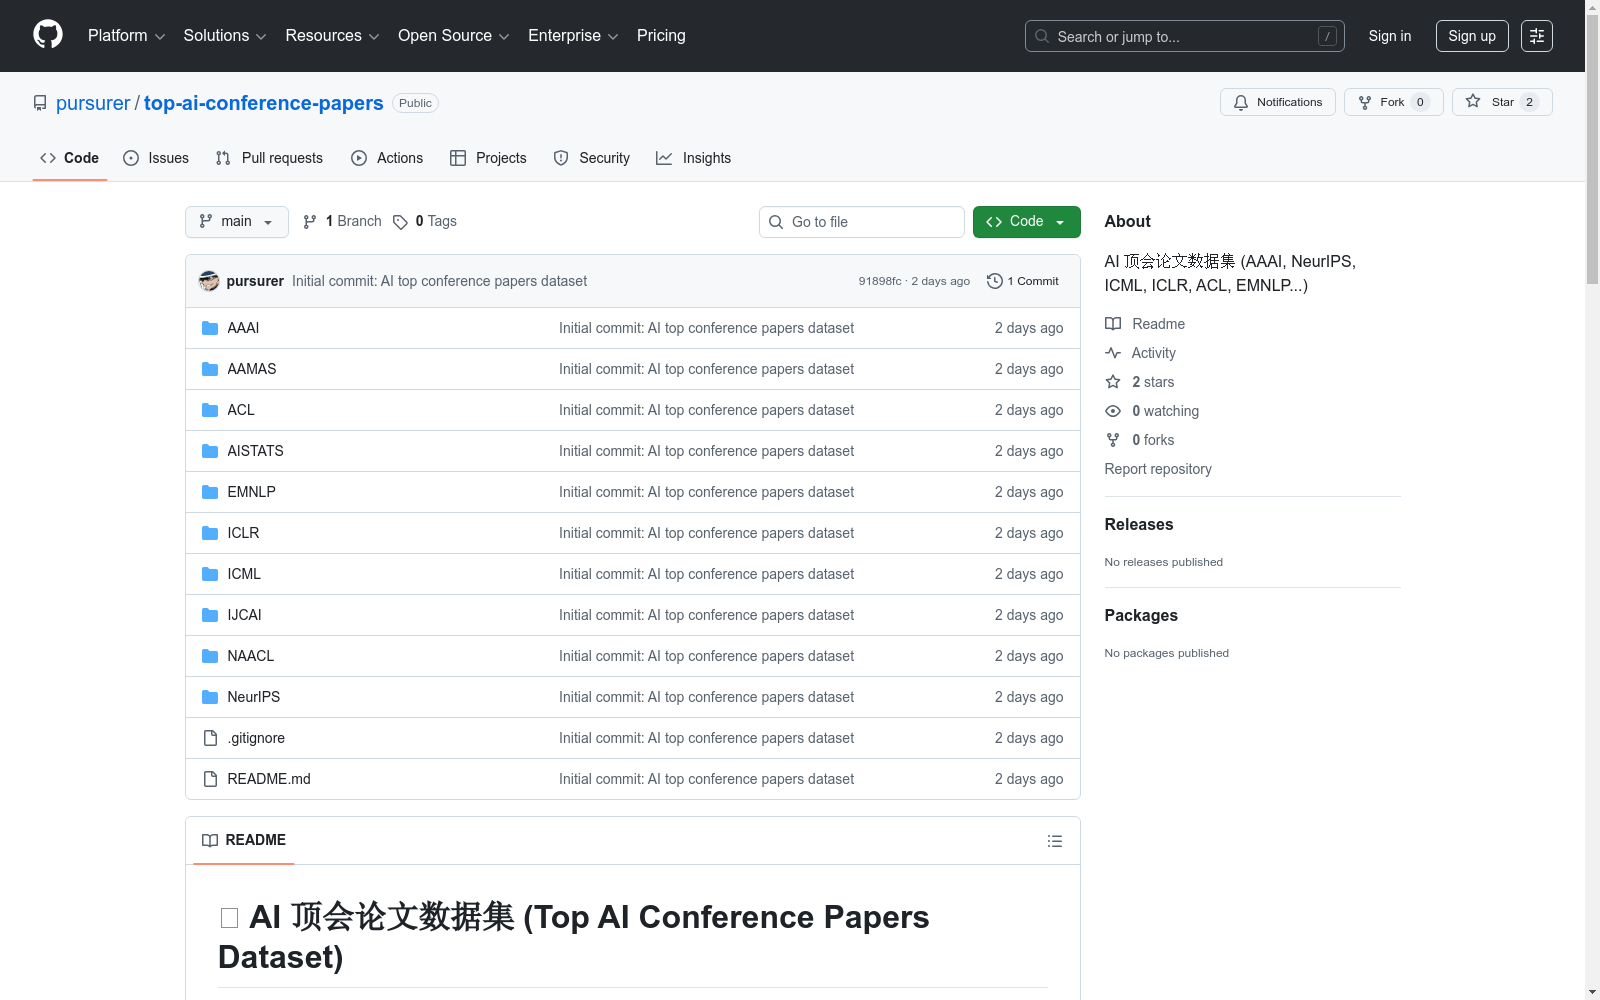Screen dimensions: 1600x1000
Task: Star the repository button
Action: tap(1502, 102)
